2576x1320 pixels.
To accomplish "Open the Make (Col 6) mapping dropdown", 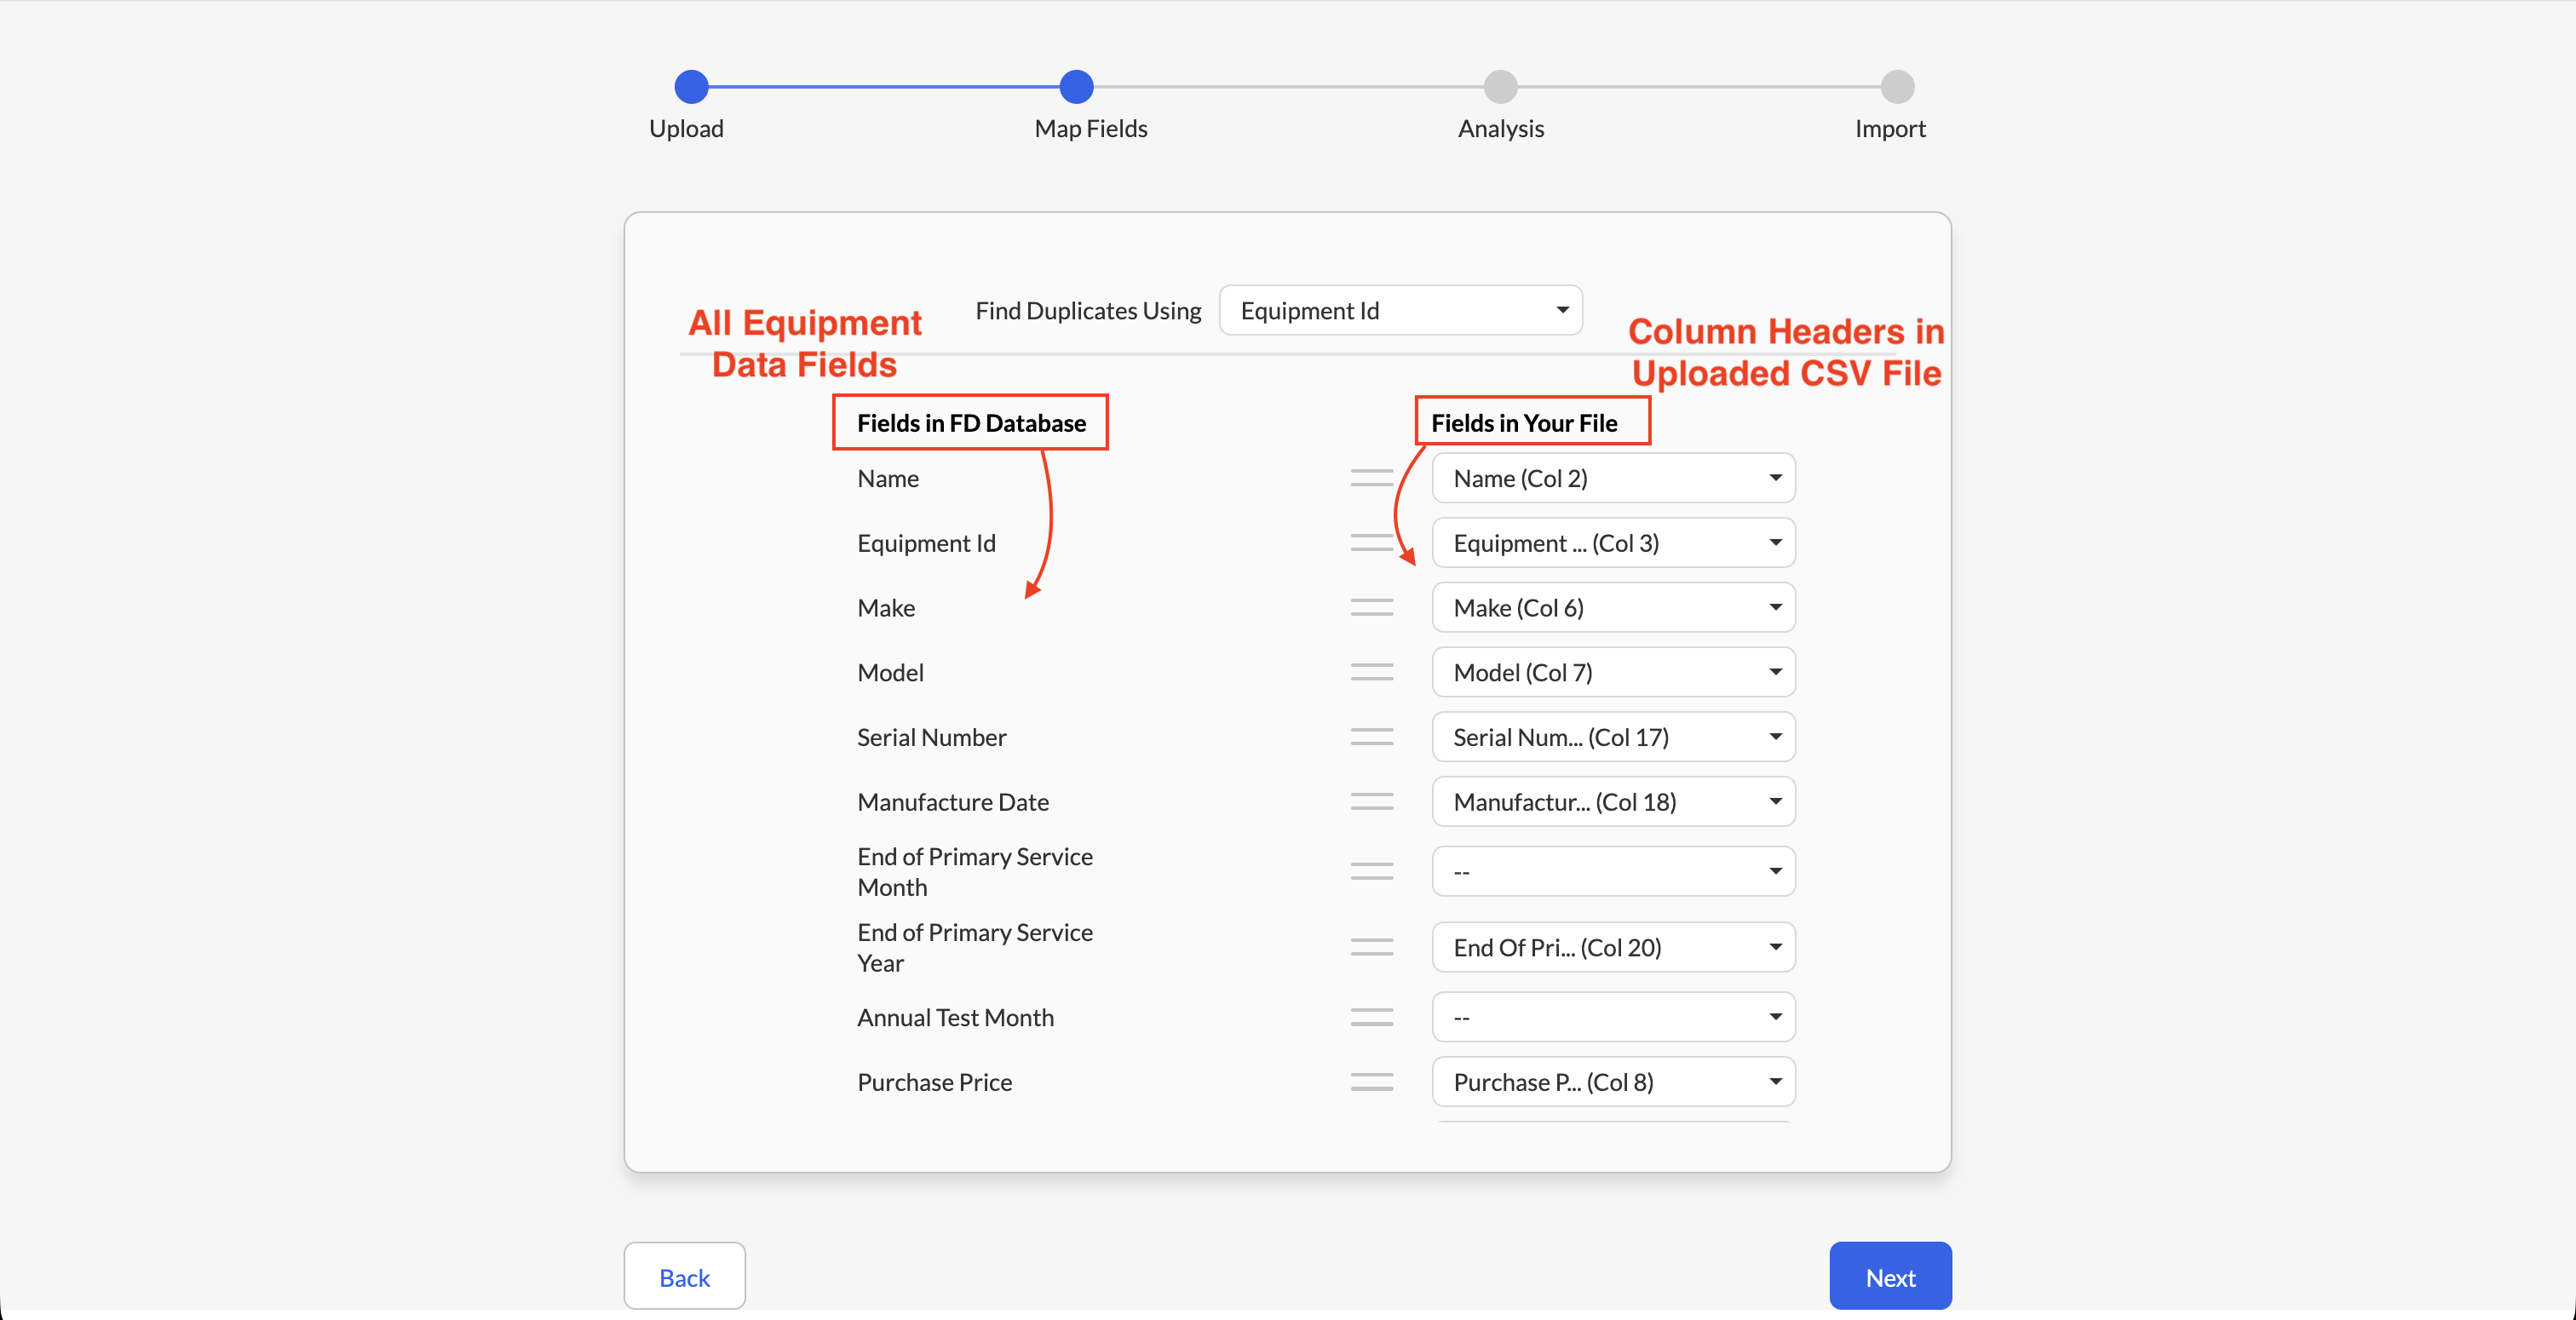I will point(1613,608).
